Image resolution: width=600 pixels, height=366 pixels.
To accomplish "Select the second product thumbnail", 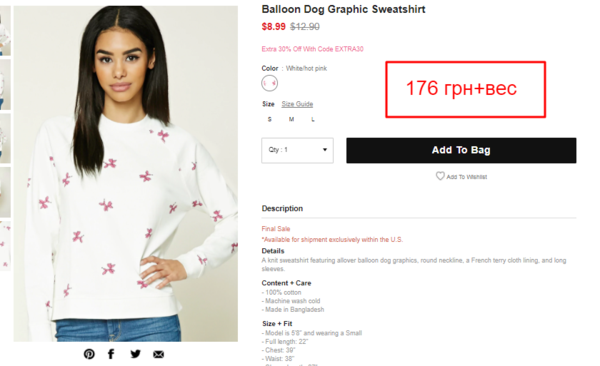I will coord(5,85).
